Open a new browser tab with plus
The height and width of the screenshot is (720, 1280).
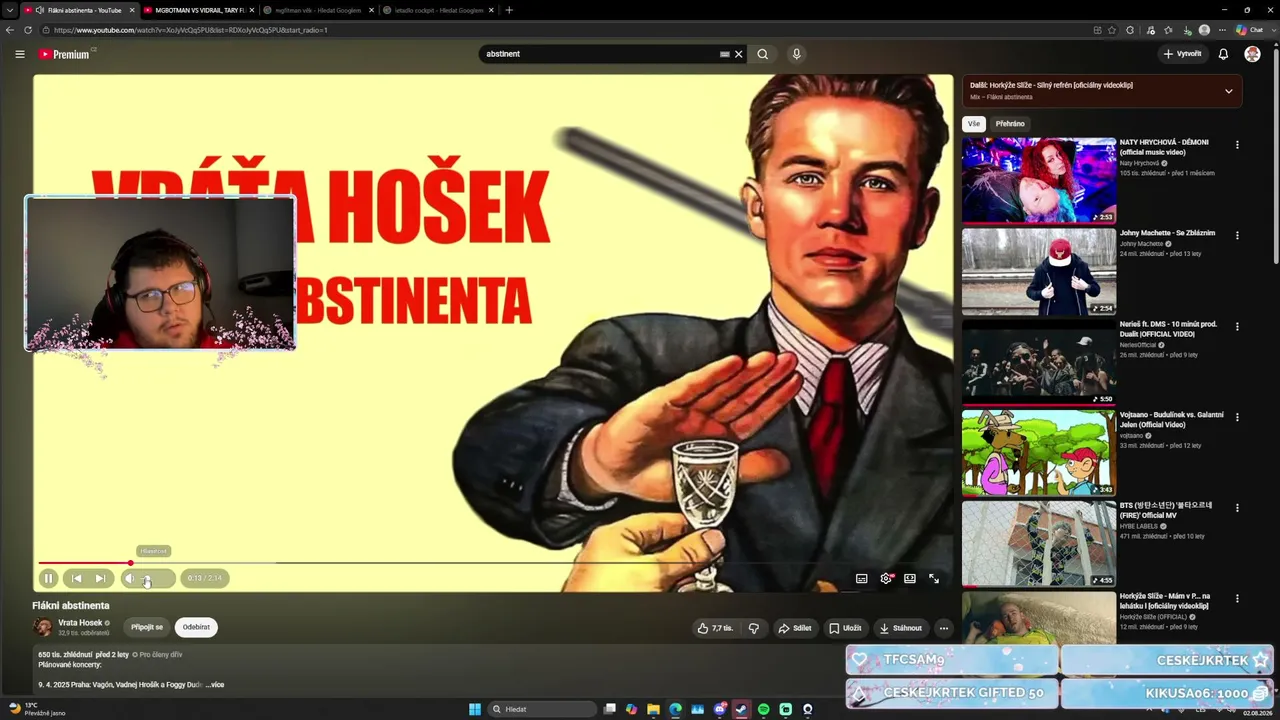click(x=509, y=10)
